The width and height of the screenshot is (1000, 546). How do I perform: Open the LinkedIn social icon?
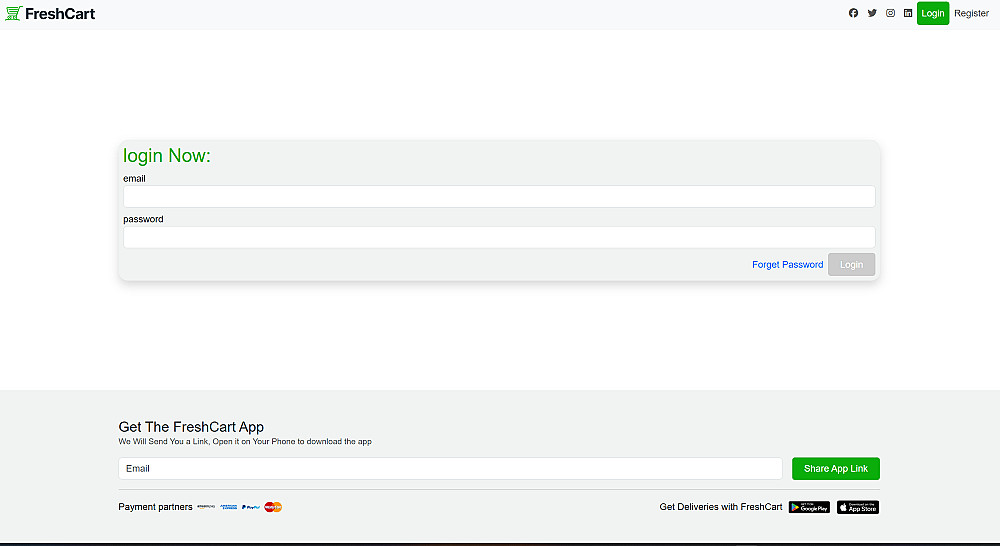coord(908,13)
